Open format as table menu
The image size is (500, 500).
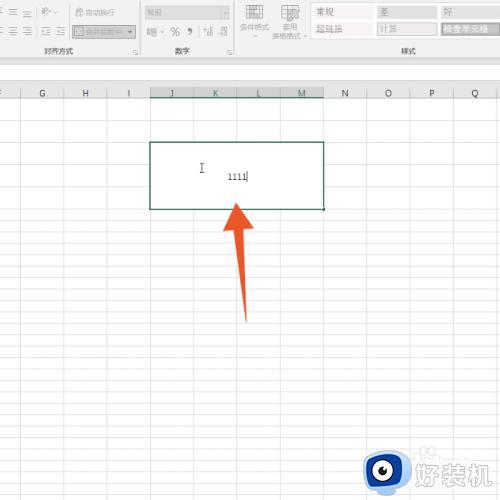[289, 21]
